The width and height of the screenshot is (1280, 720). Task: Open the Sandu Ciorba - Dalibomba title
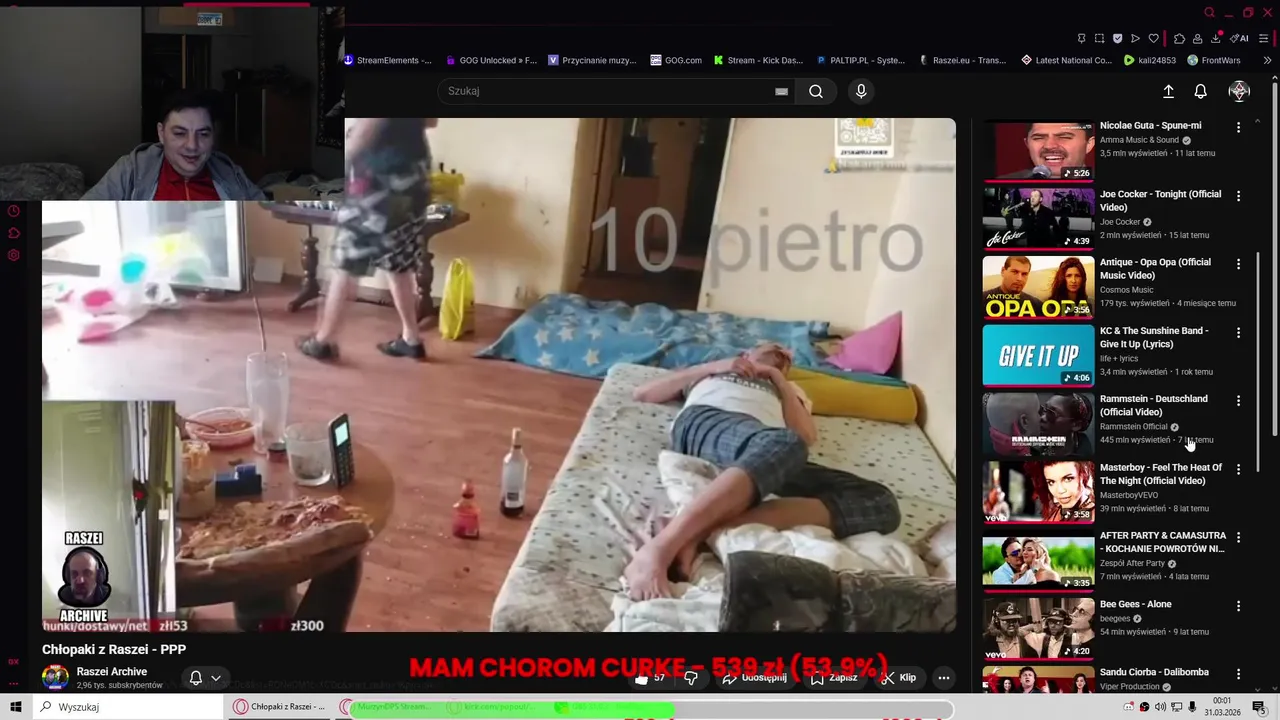click(1154, 672)
